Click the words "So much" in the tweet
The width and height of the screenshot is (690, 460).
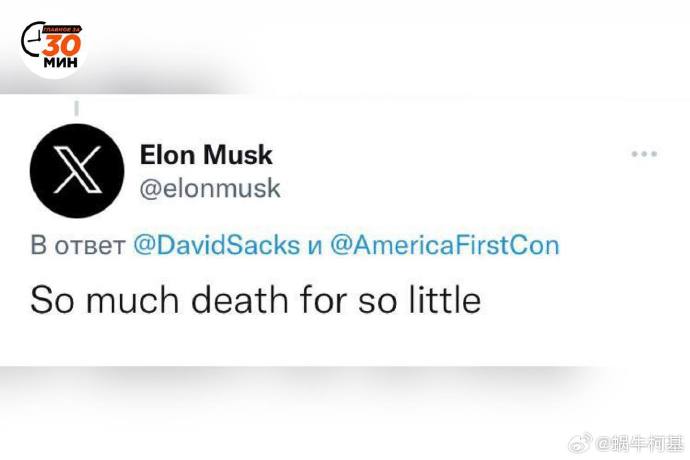pyautogui.click(x=92, y=299)
